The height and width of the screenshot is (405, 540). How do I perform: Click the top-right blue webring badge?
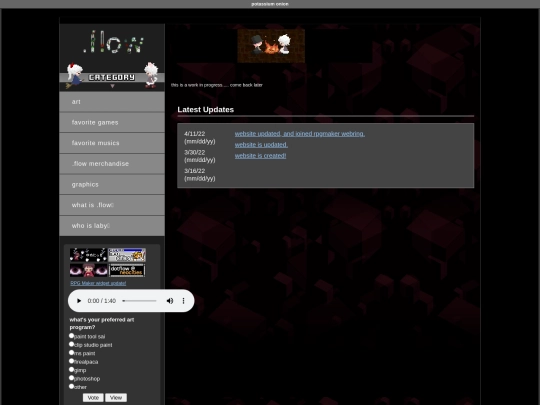point(127,255)
